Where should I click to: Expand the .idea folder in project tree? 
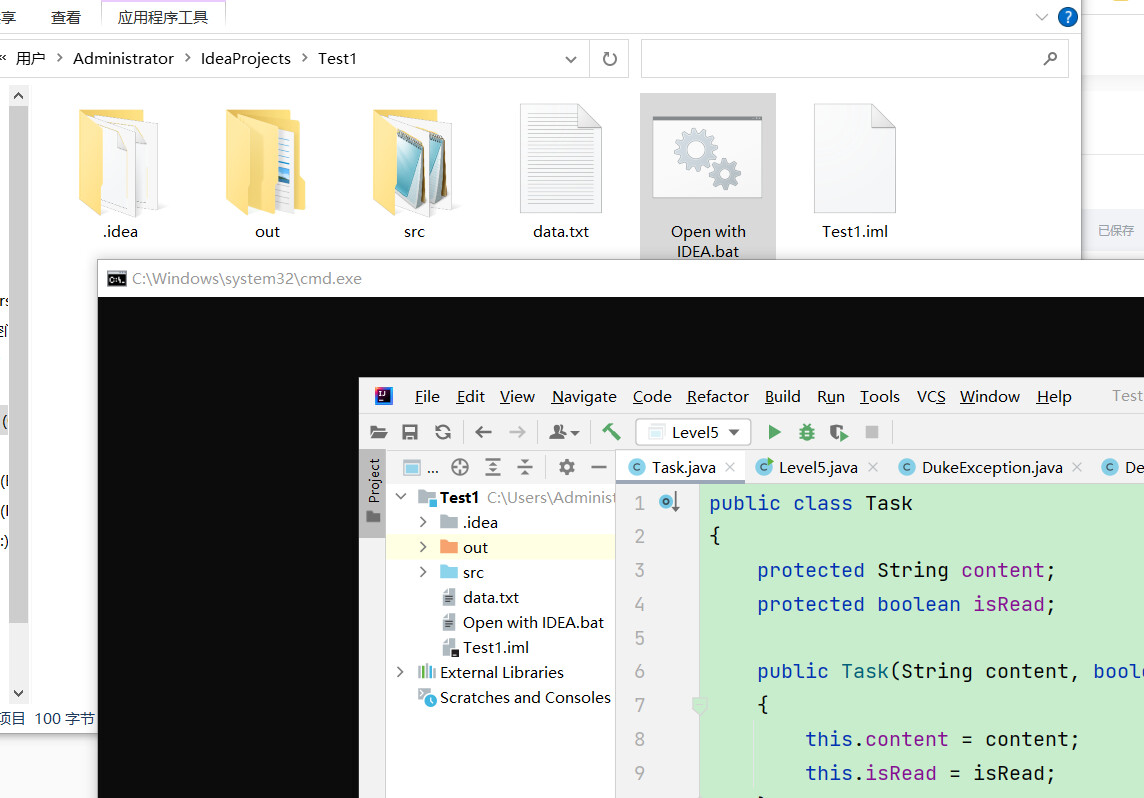(423, 522)
